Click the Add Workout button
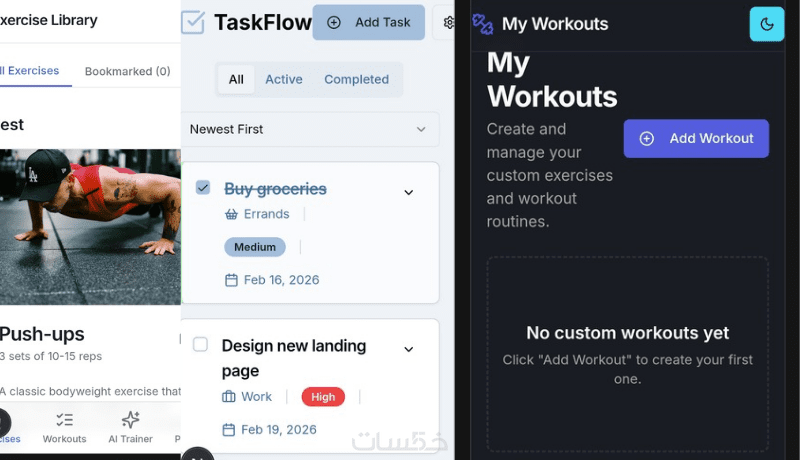 [x=696, y=139]
